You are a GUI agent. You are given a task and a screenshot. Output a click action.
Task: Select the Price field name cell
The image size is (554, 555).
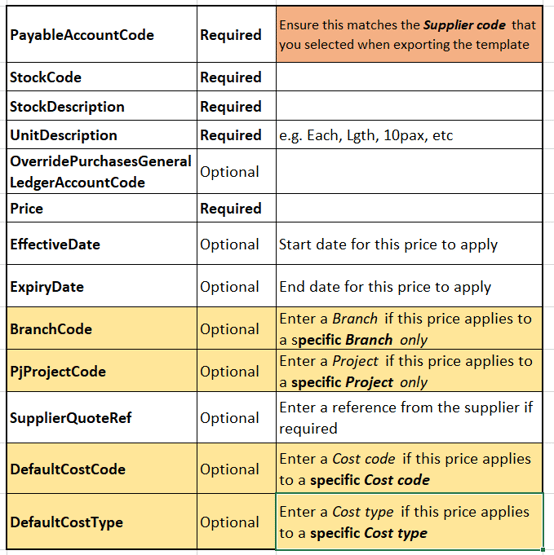102,208
